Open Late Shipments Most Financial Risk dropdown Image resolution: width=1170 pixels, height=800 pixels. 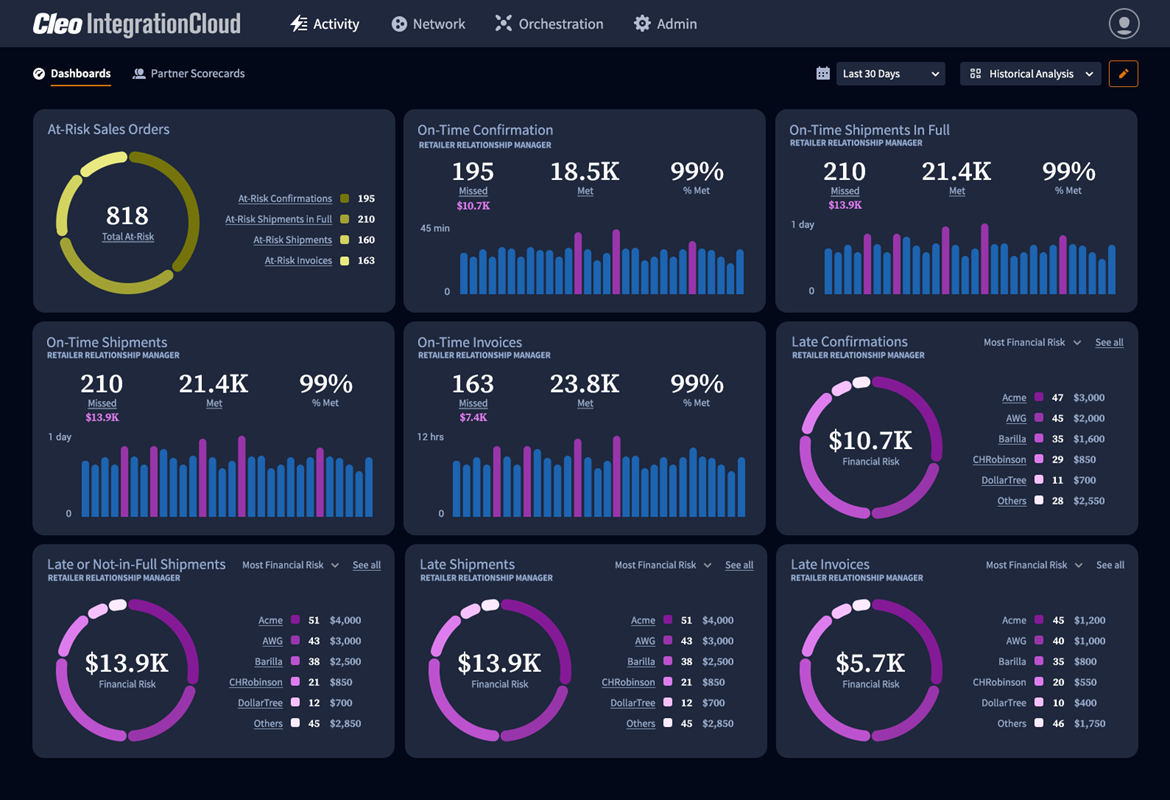click(663, 565)
